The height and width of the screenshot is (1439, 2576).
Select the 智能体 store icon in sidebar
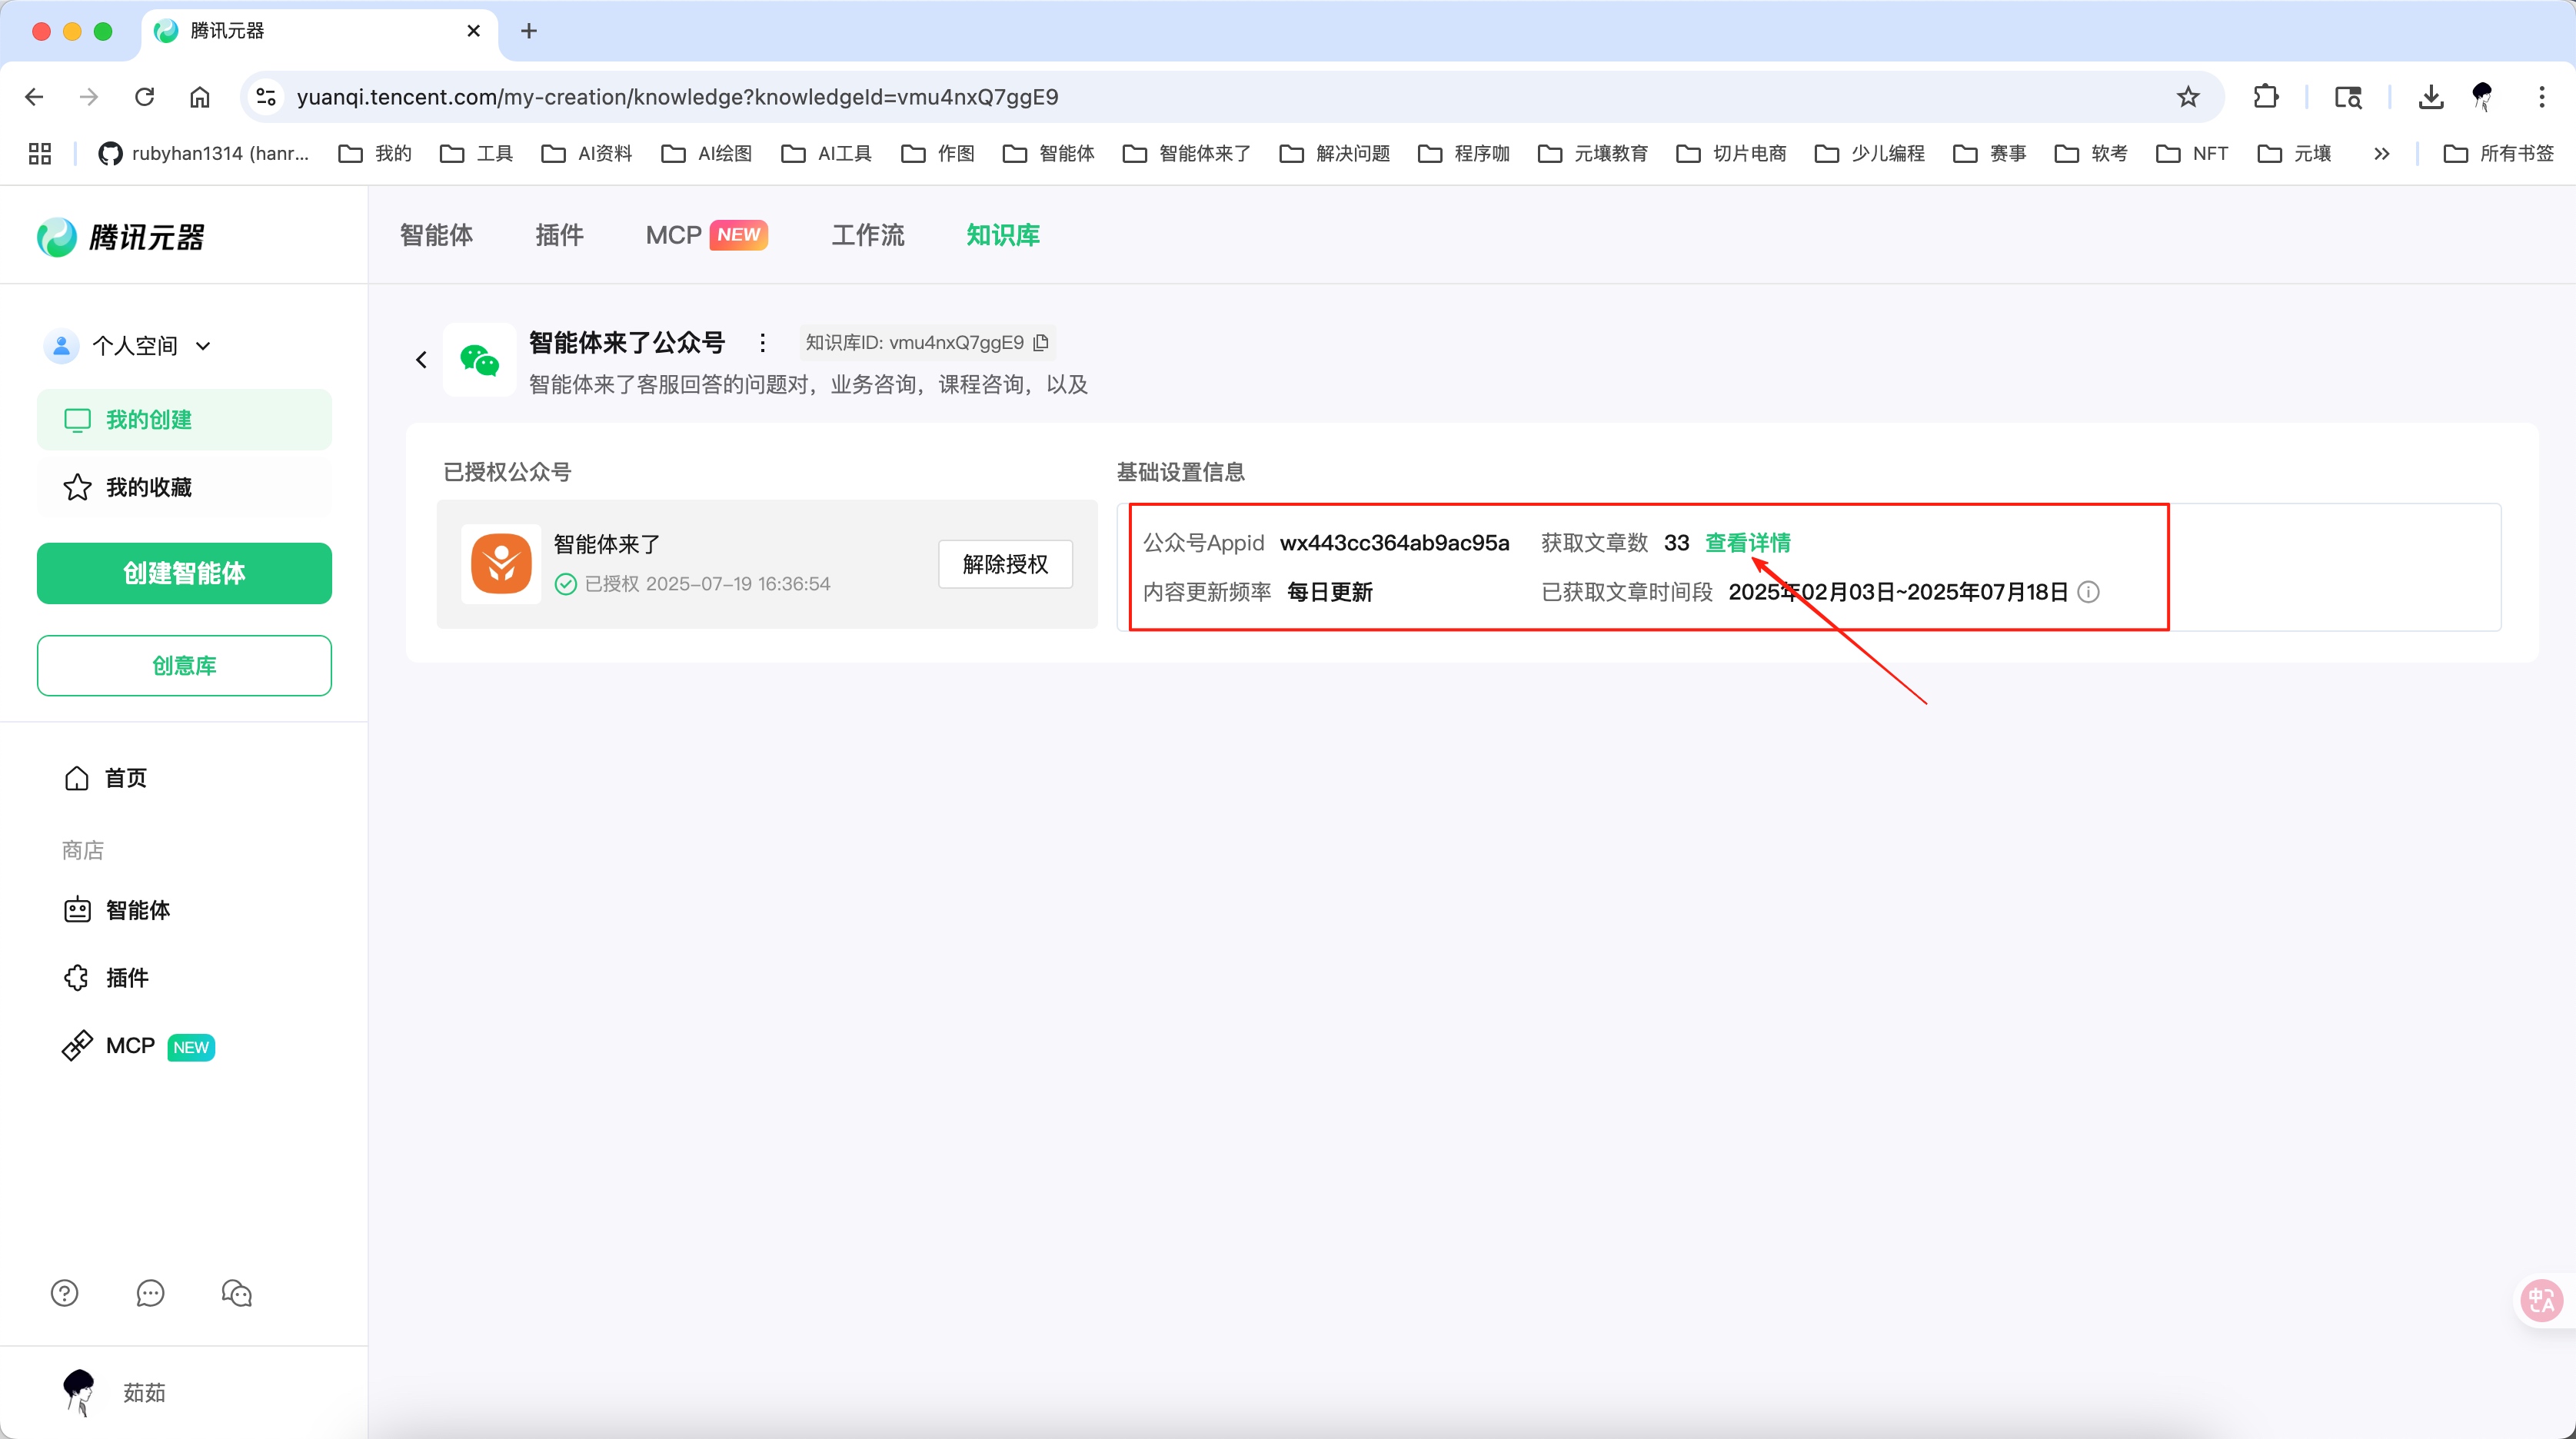pos(77,910)
